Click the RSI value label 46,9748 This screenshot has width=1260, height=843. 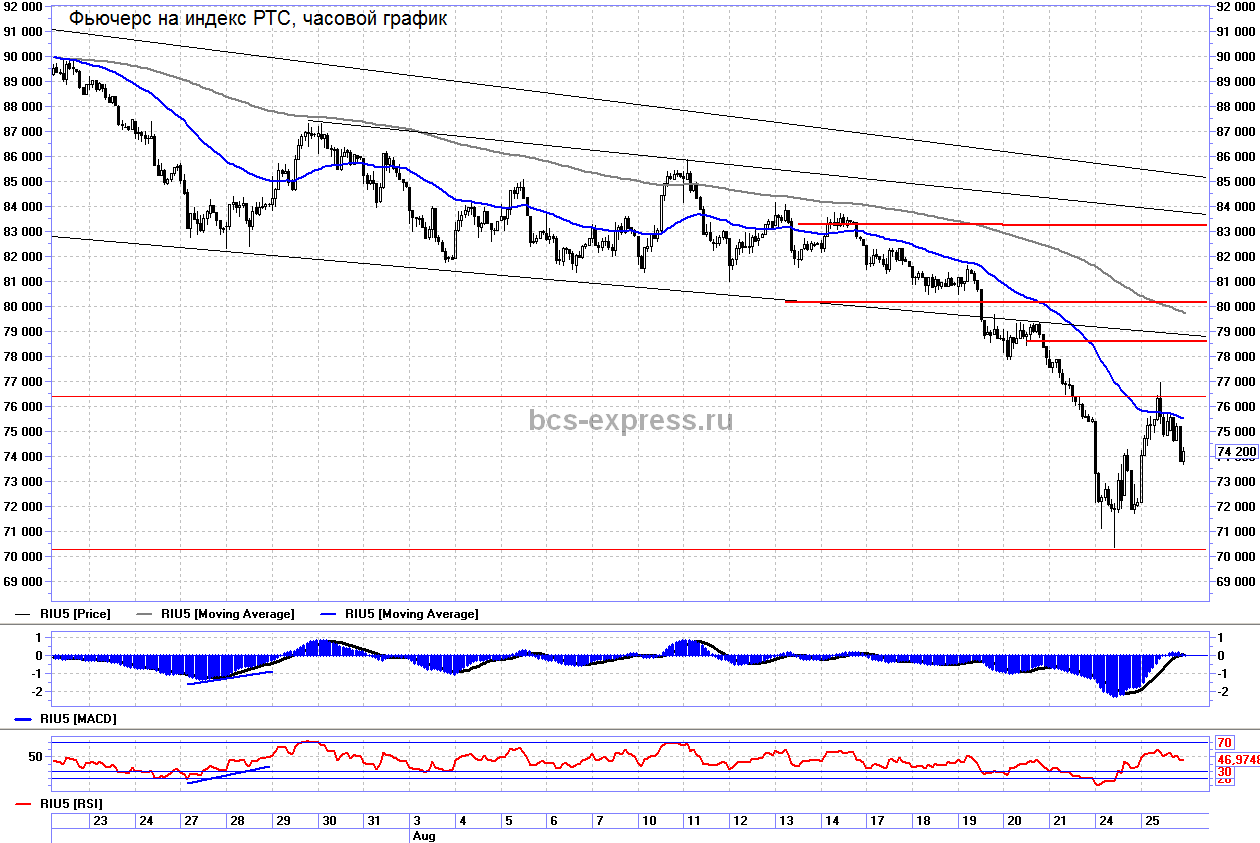click(1237, 759)
